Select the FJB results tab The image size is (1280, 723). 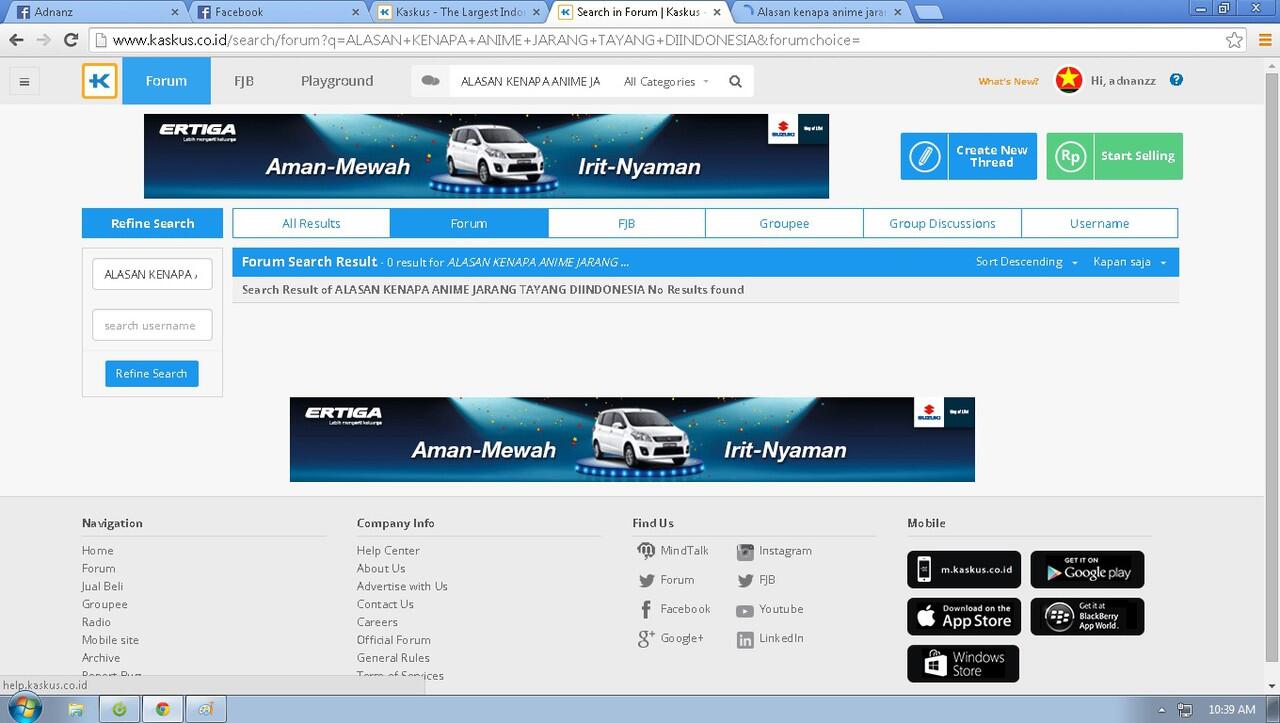[x=627, y=223]
